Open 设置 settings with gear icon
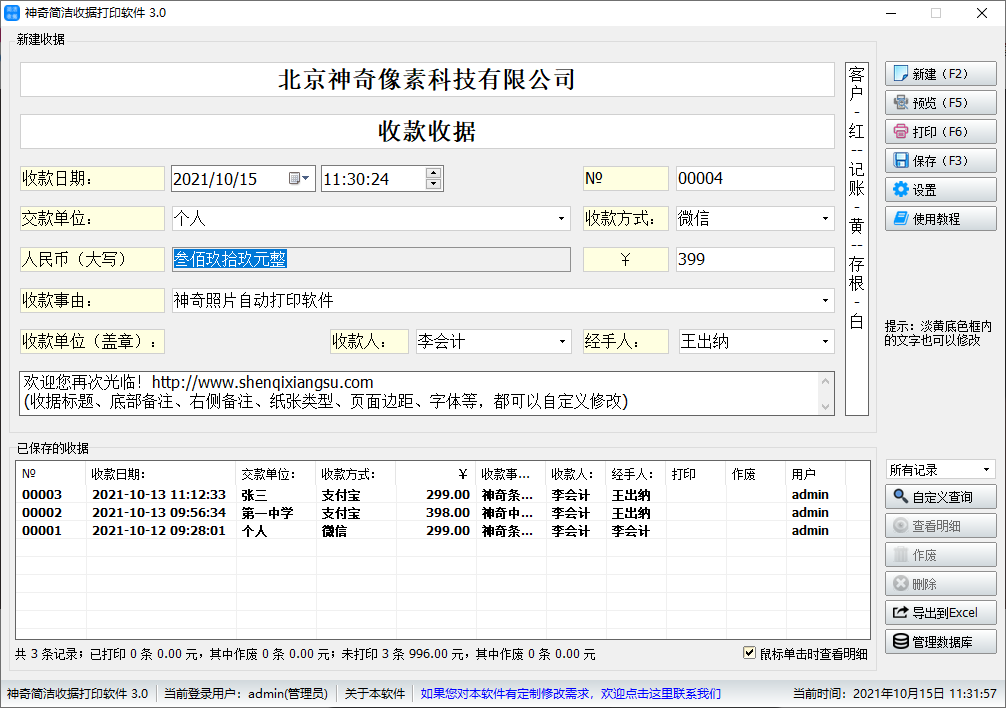 point(941,190)
